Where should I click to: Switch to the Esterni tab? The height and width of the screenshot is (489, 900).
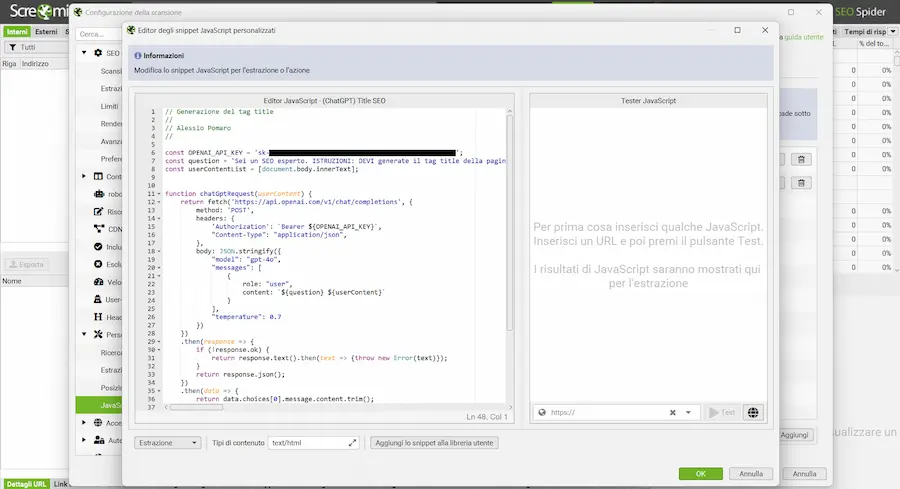pos(46,32)
